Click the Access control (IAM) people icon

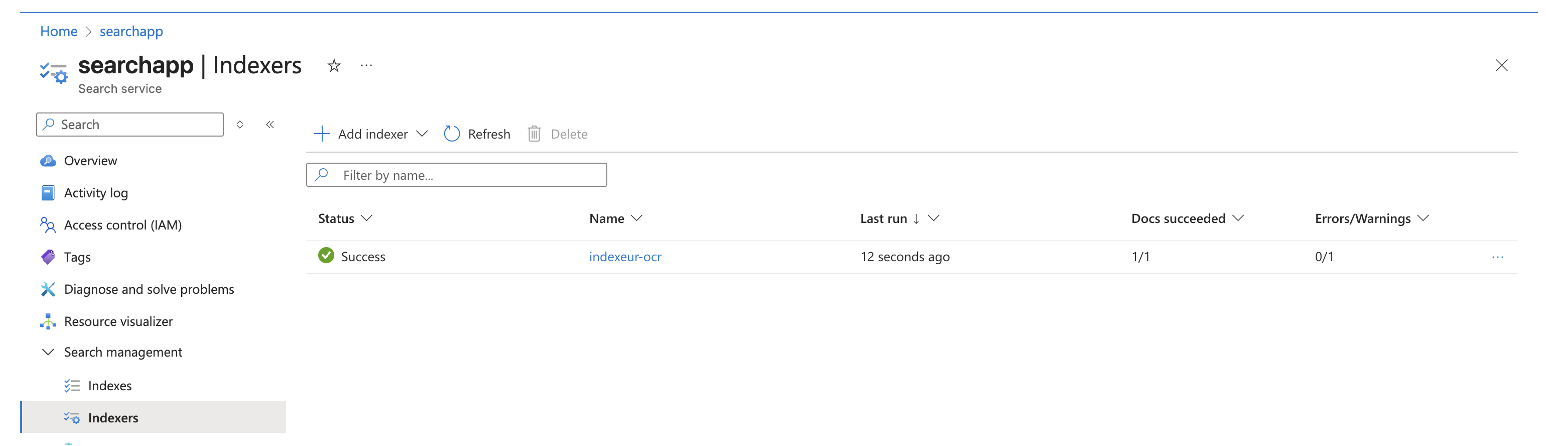48,225
